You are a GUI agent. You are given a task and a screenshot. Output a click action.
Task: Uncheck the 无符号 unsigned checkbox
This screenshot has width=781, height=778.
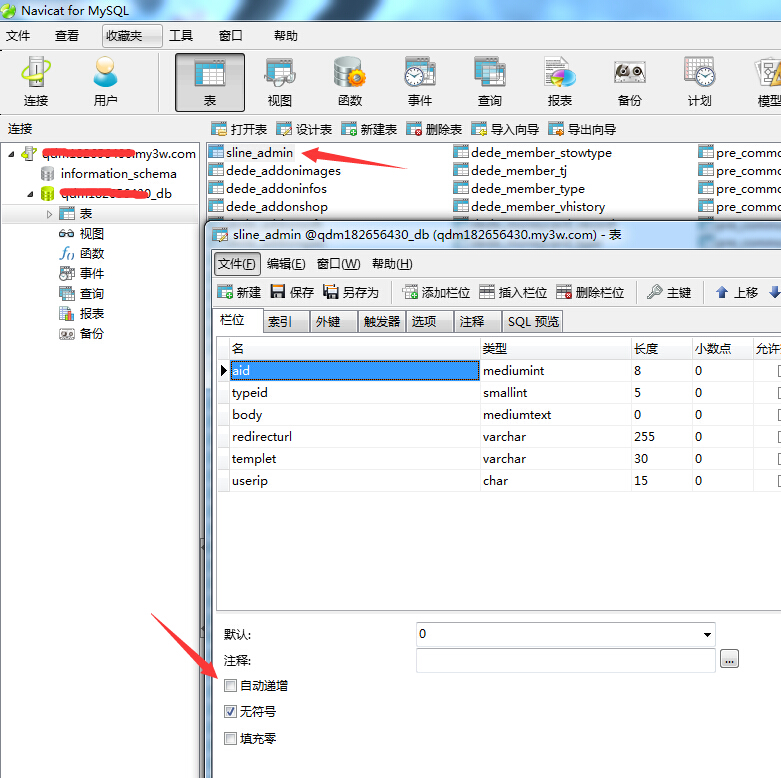click(x=231, y=712)
